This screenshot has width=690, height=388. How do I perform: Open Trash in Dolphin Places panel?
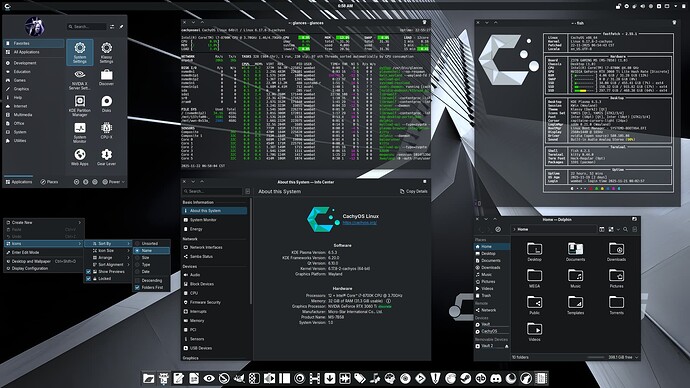click(x=492, y=296)
